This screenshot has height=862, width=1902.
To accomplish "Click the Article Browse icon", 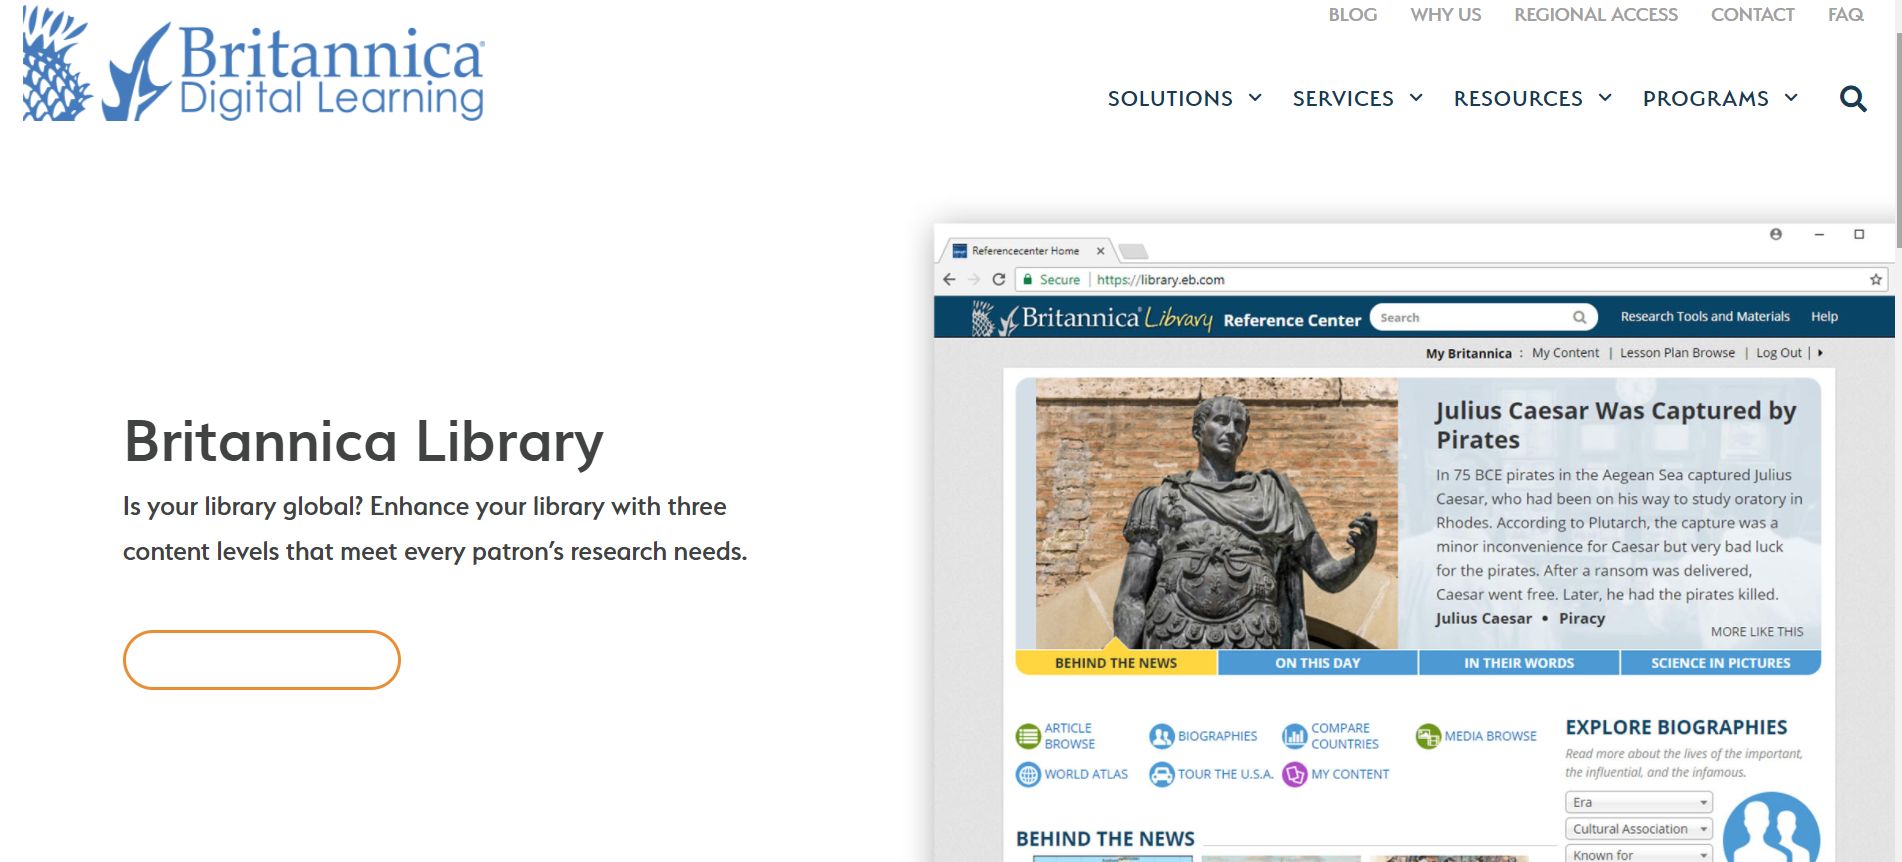I will point(1028,737).
